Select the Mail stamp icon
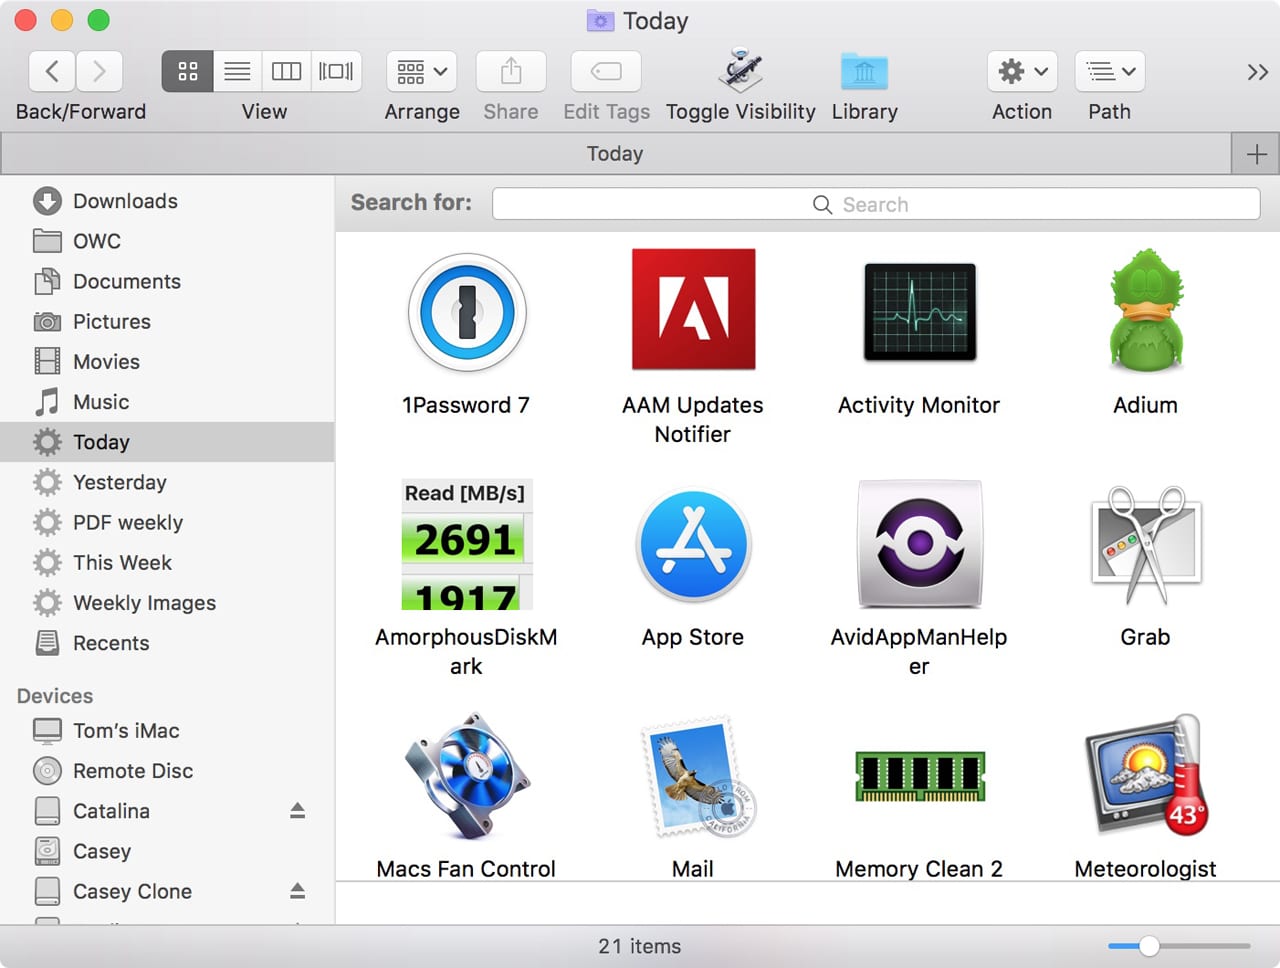The image size is (1280, 968). coord(697,776)
